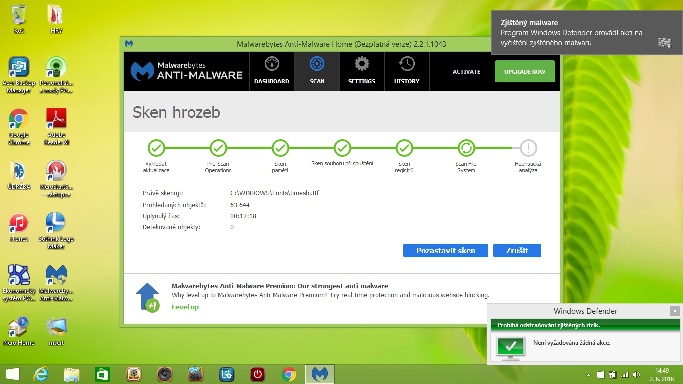683x384 pixels.
Task: Click the Activate link in header
Action: pyautogui.click(x=466, y=72)
